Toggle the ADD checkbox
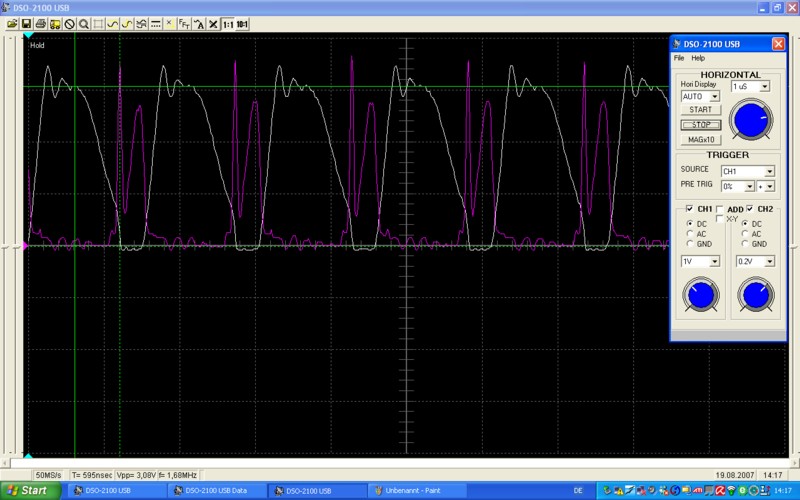This screenshot has height=500, width=800. pos(719,209)
